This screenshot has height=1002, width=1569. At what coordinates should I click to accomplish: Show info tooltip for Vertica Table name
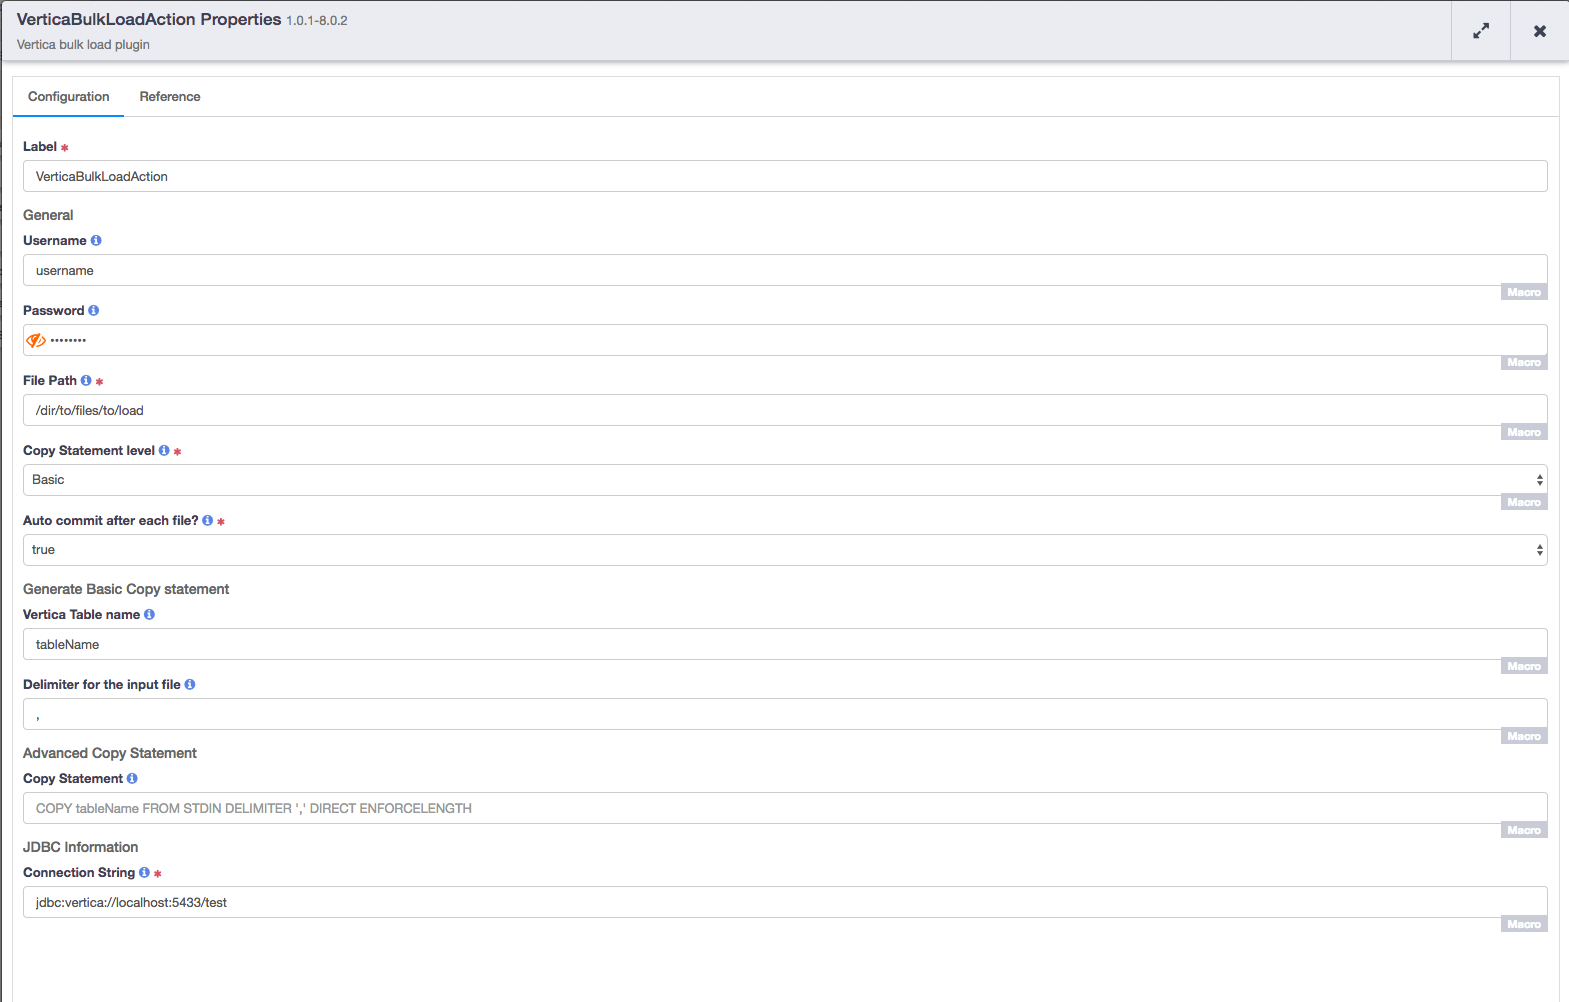[x=149, y=614]
